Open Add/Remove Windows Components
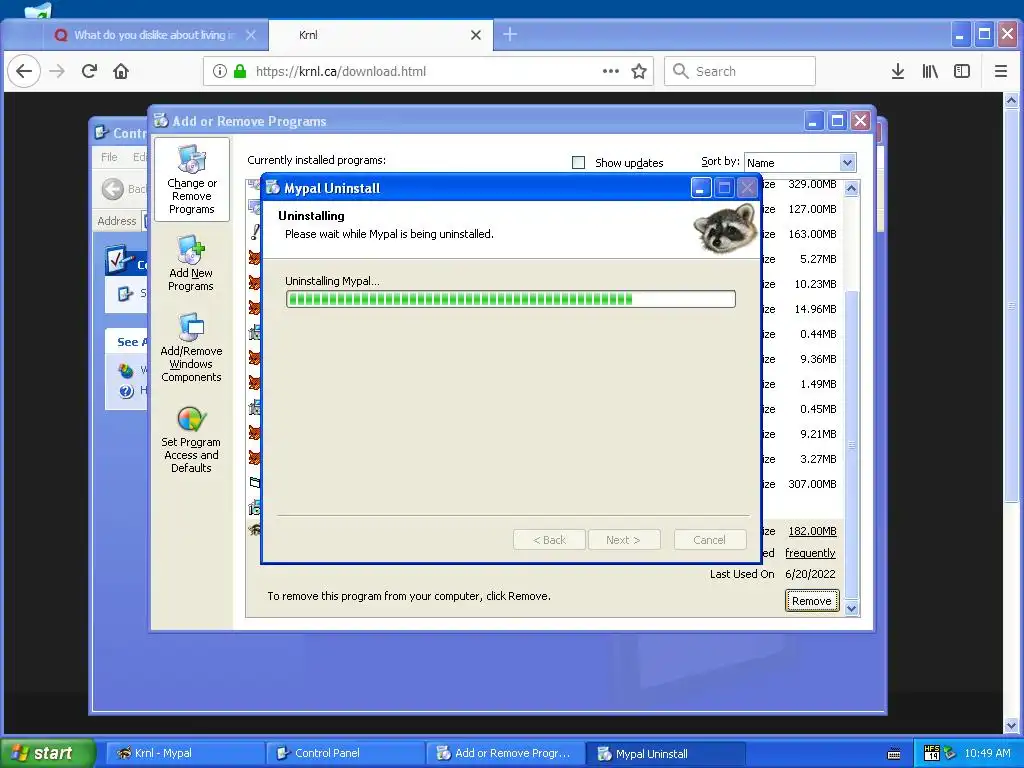1024x768 pixels. (191, 347)
